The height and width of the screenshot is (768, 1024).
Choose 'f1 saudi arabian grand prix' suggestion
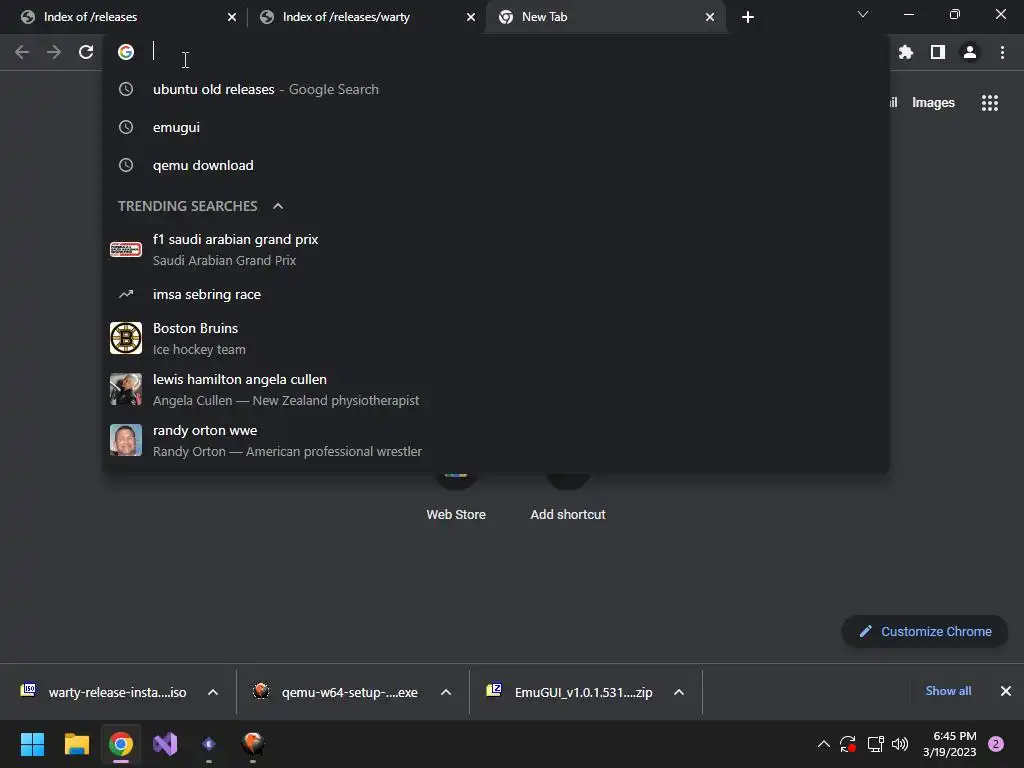(x=496, y=249)
